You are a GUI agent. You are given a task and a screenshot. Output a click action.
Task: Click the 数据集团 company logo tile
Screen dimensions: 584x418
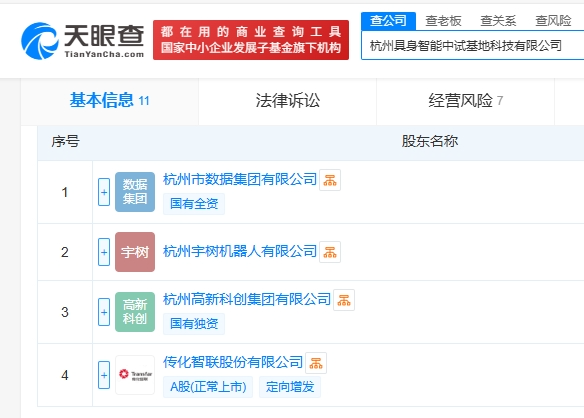point(135,192)
